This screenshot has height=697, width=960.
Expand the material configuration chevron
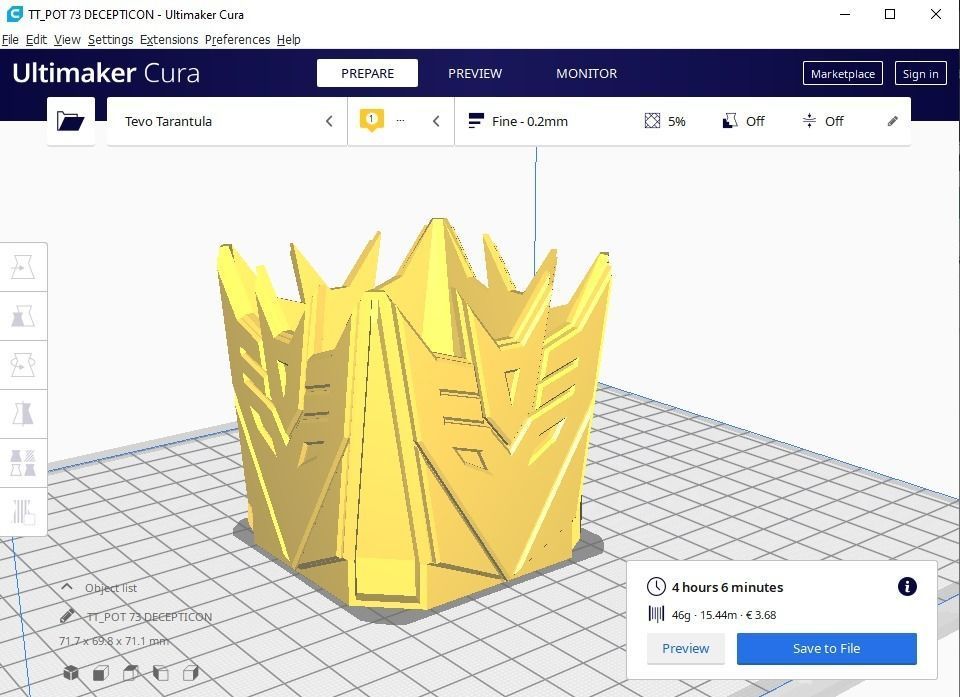pos(436,121)
